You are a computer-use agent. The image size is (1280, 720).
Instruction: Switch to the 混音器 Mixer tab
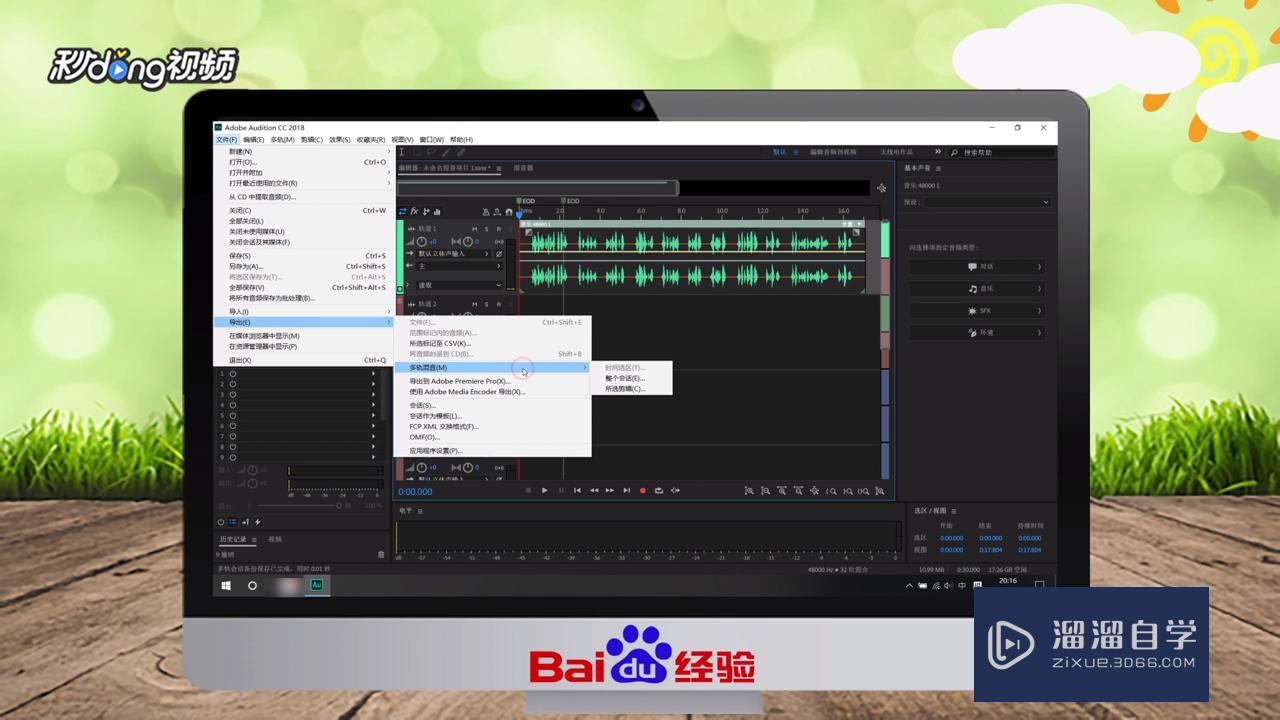523,168
